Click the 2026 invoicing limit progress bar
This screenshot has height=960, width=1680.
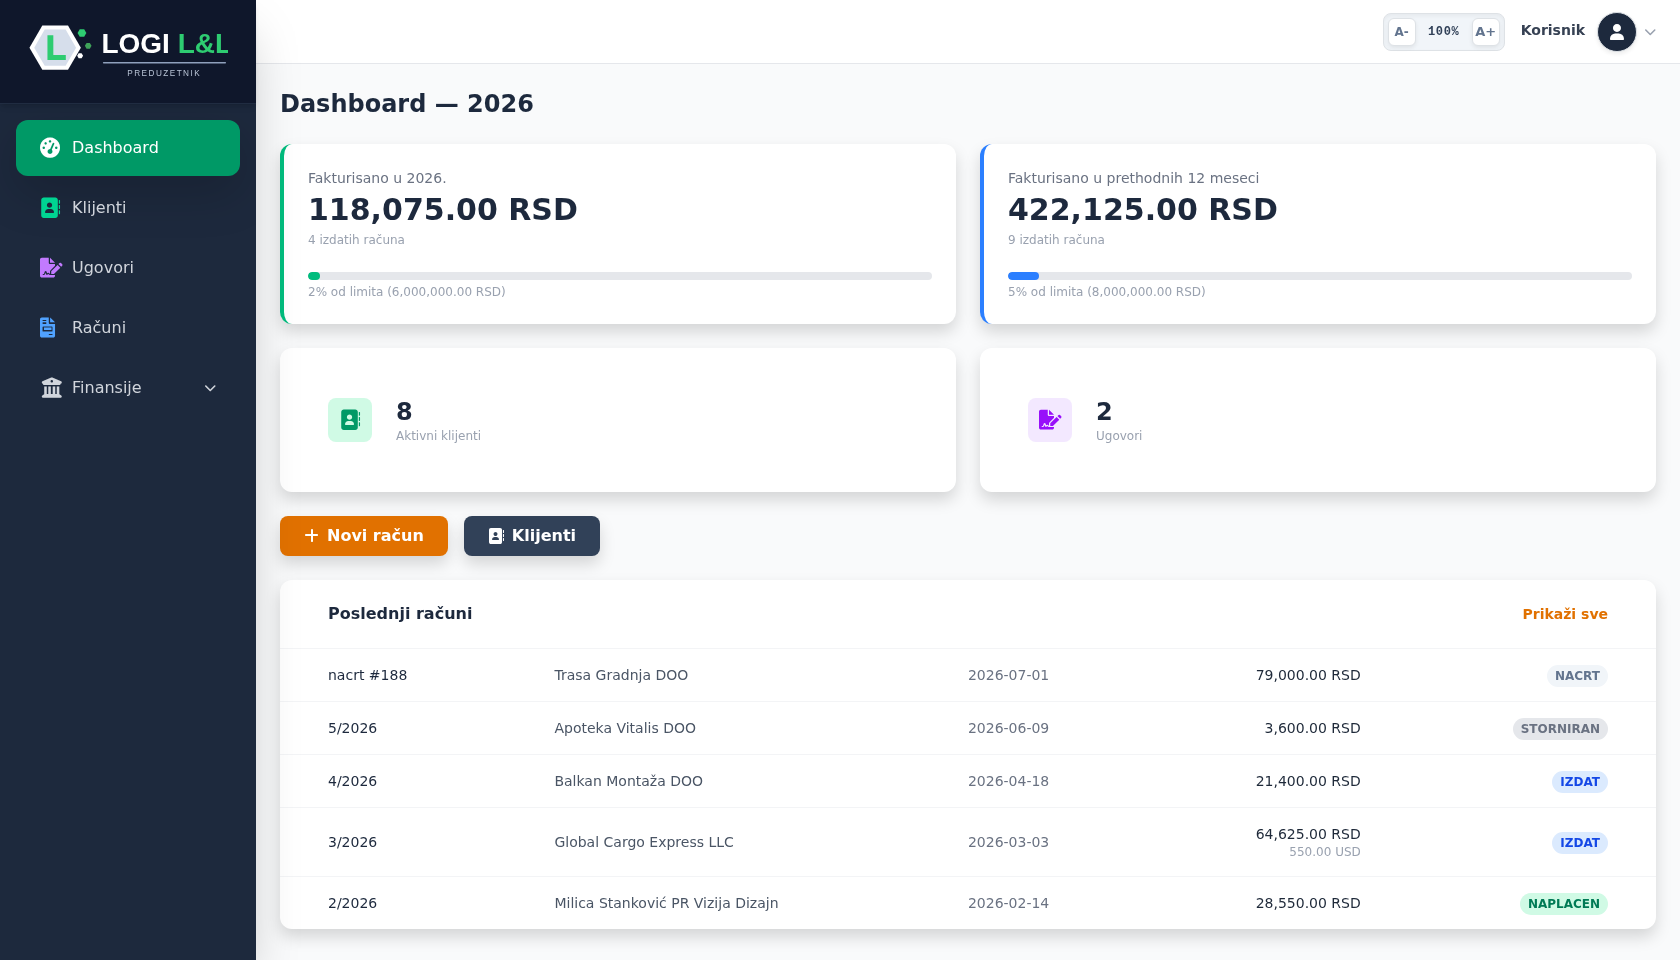point(620,276)
